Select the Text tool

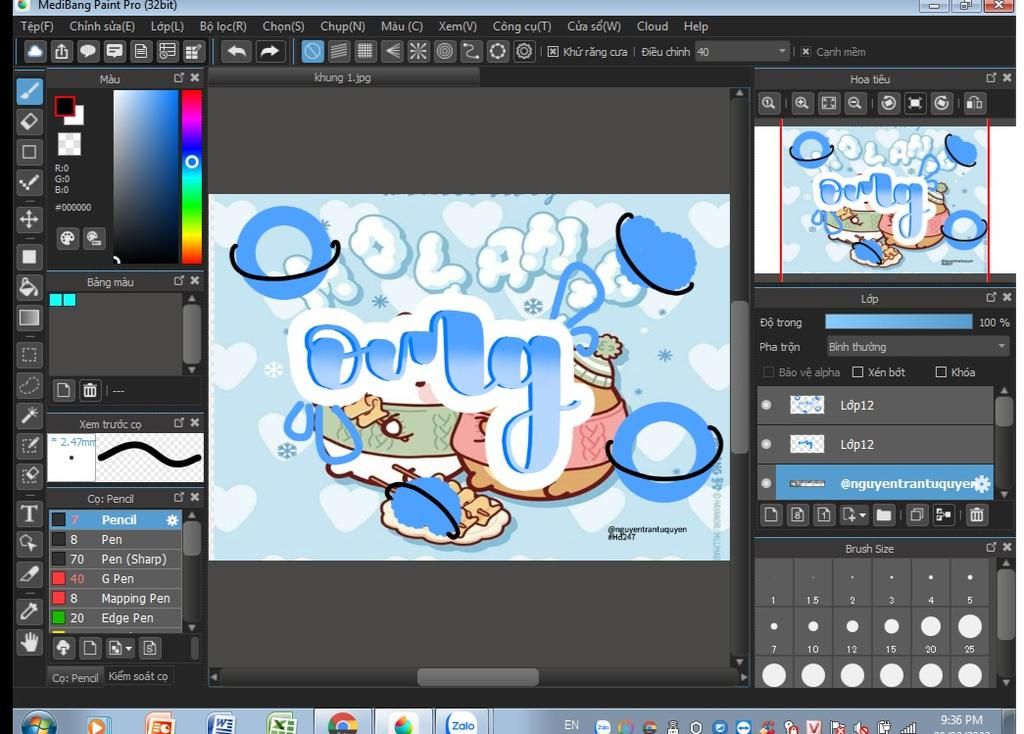pyautogui.click(x=29, y=513)
